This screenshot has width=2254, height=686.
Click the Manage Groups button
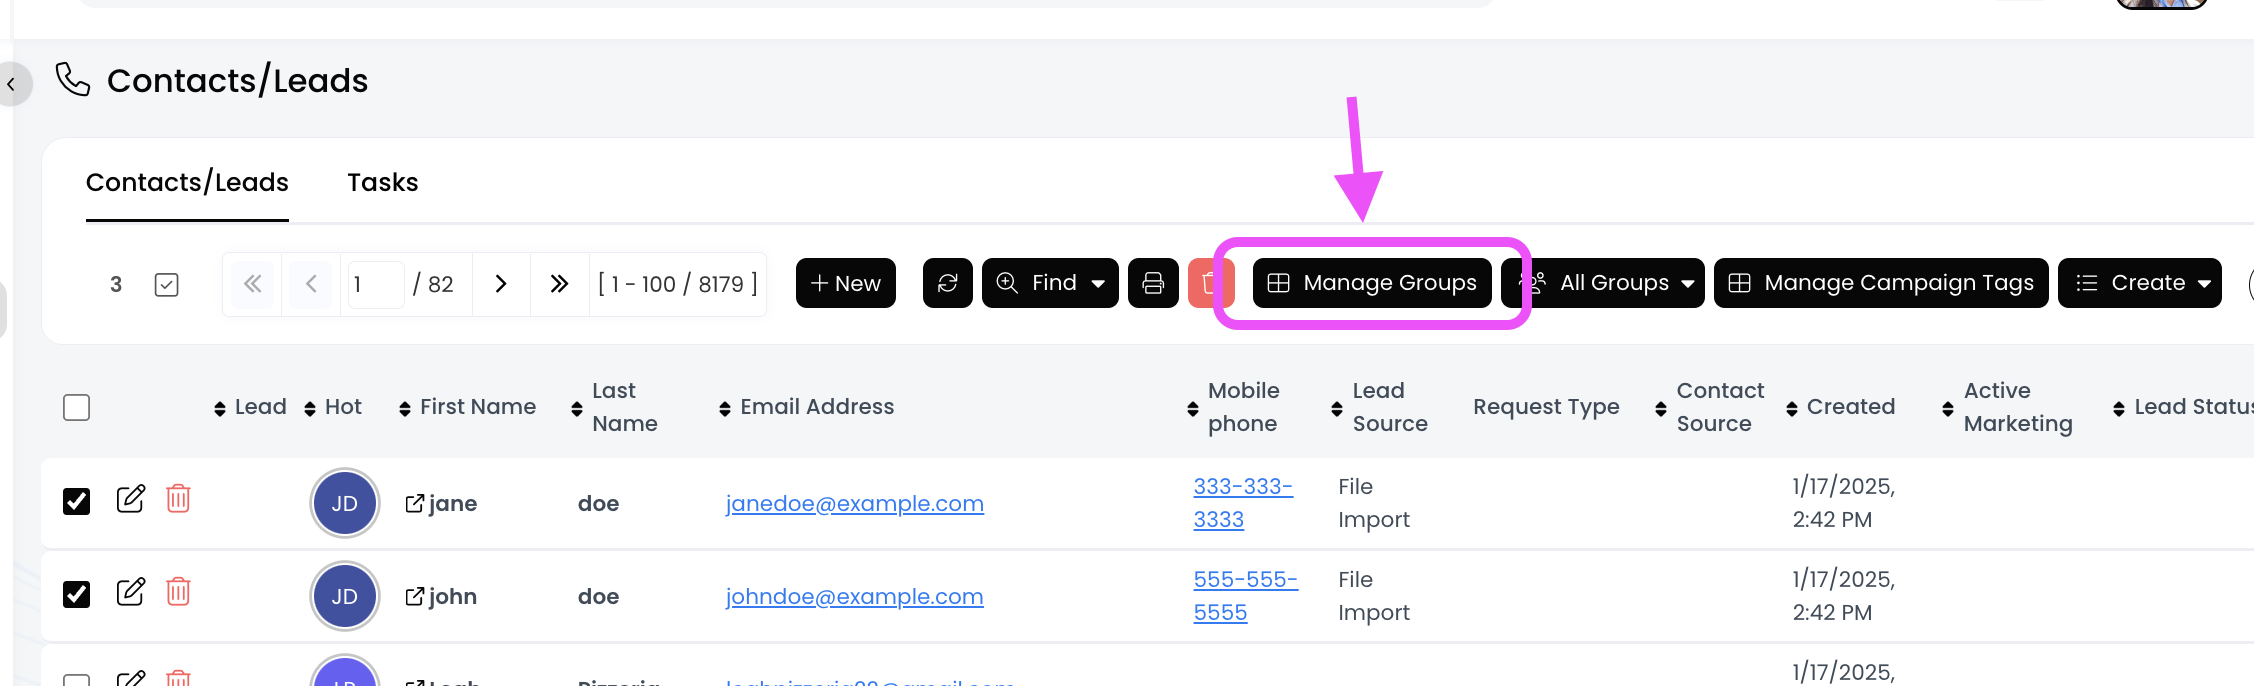[1372, 283]
